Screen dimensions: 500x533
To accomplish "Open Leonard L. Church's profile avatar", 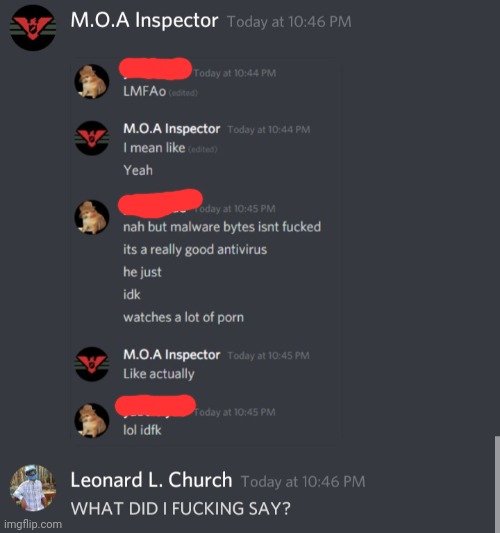I will point(33,488).
